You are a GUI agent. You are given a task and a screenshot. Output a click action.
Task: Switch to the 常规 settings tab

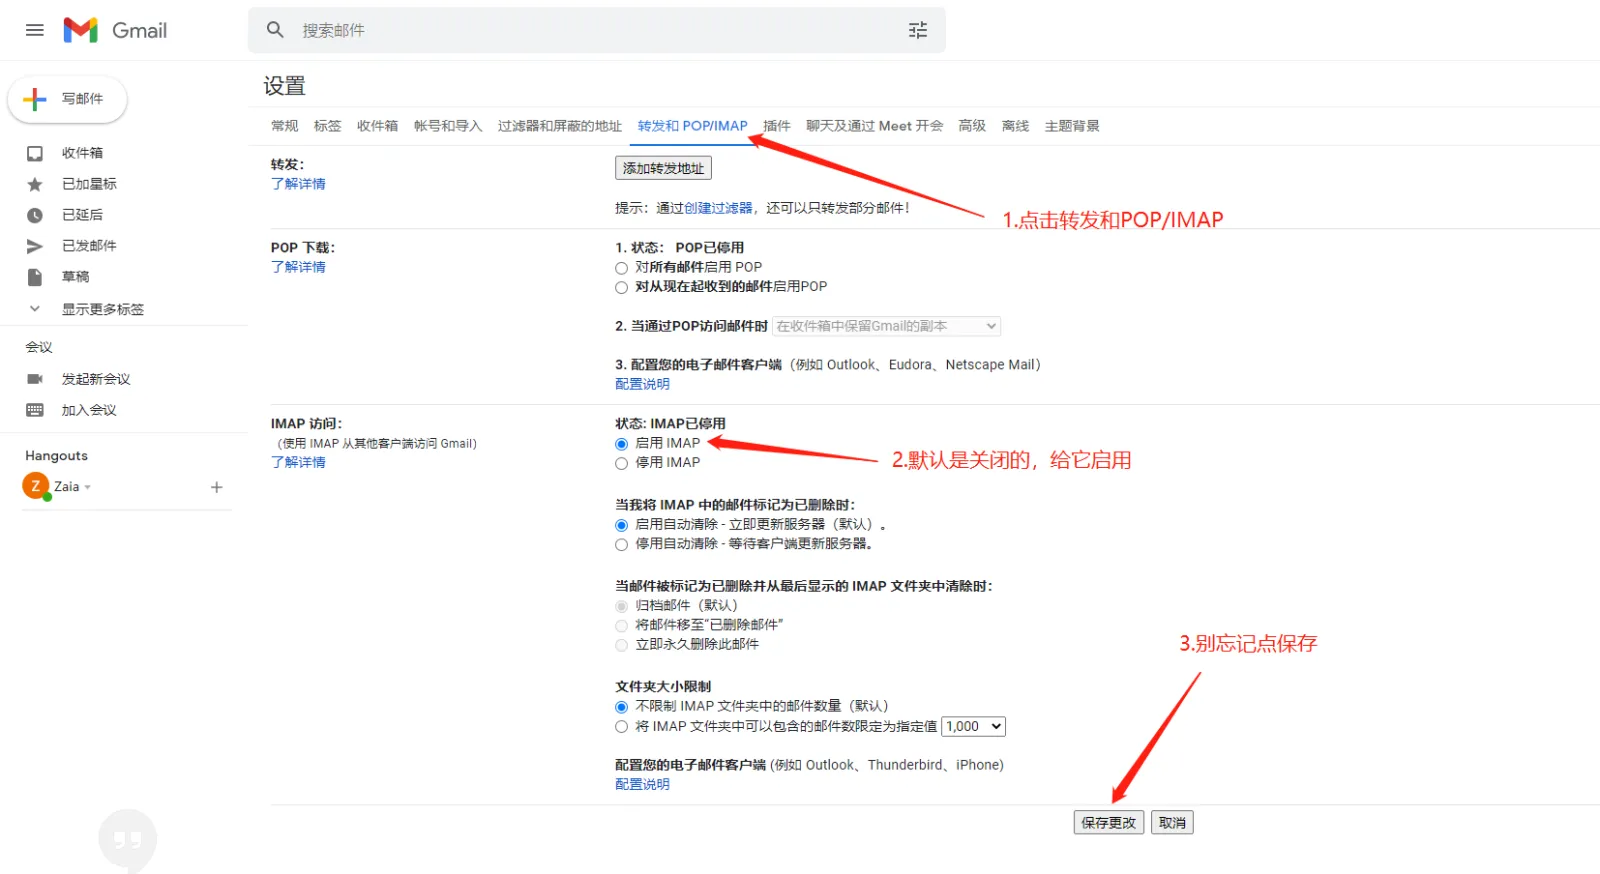(285, 126)
